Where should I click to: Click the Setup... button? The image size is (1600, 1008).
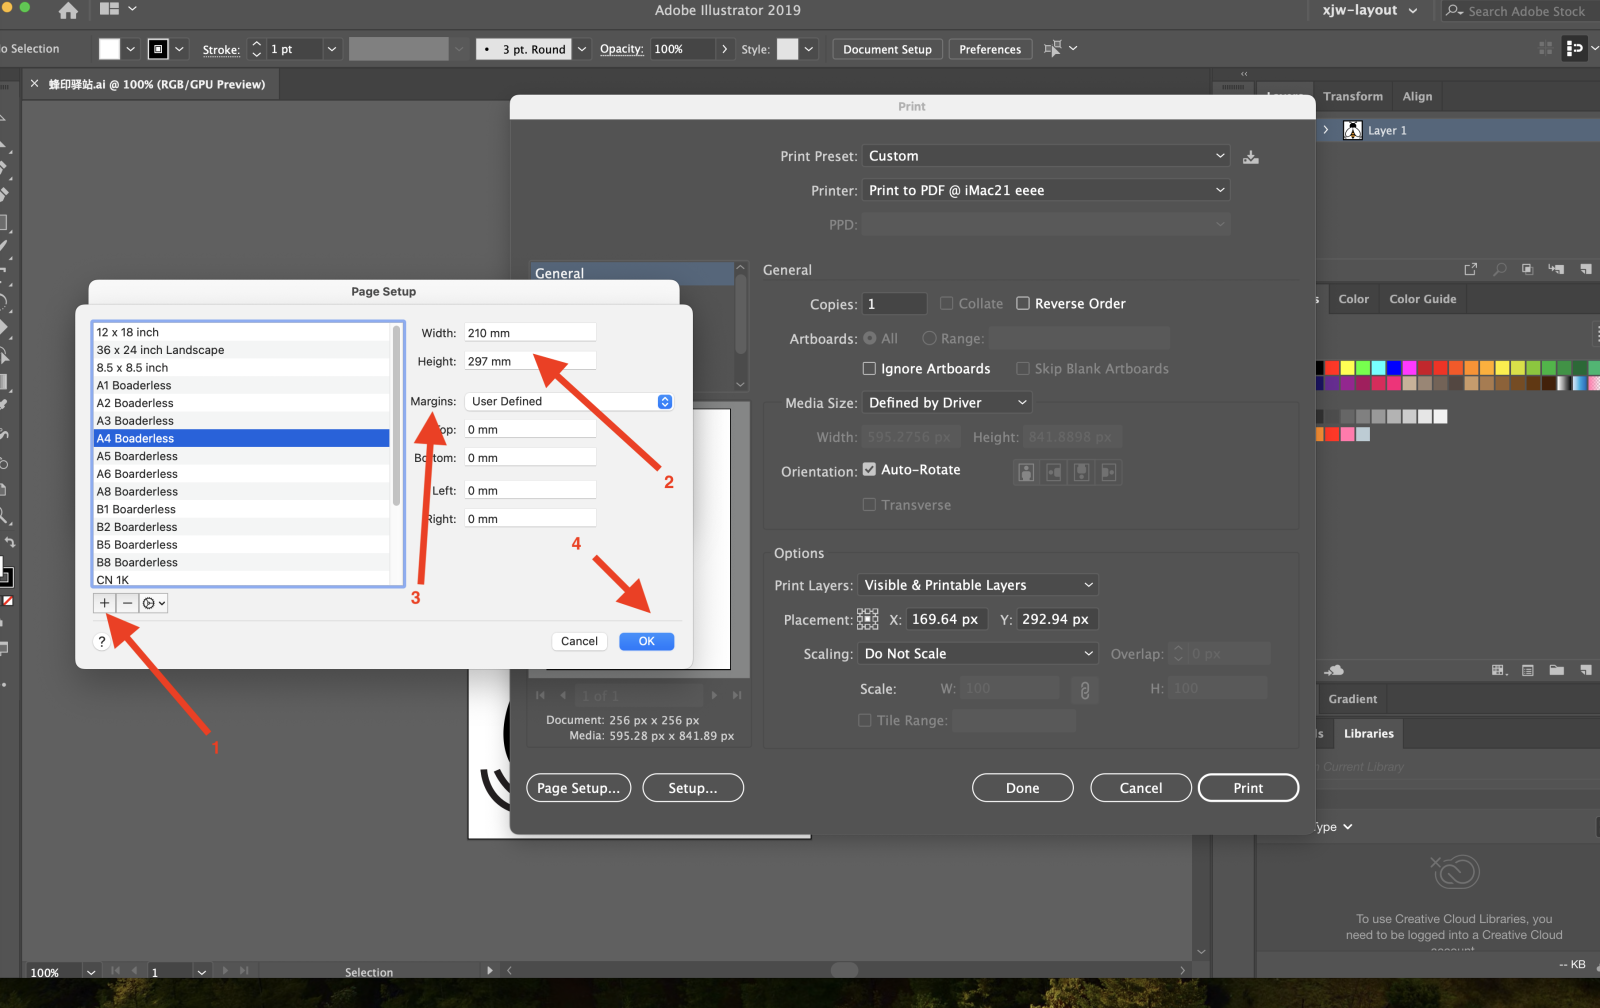(x=693, y=788)
